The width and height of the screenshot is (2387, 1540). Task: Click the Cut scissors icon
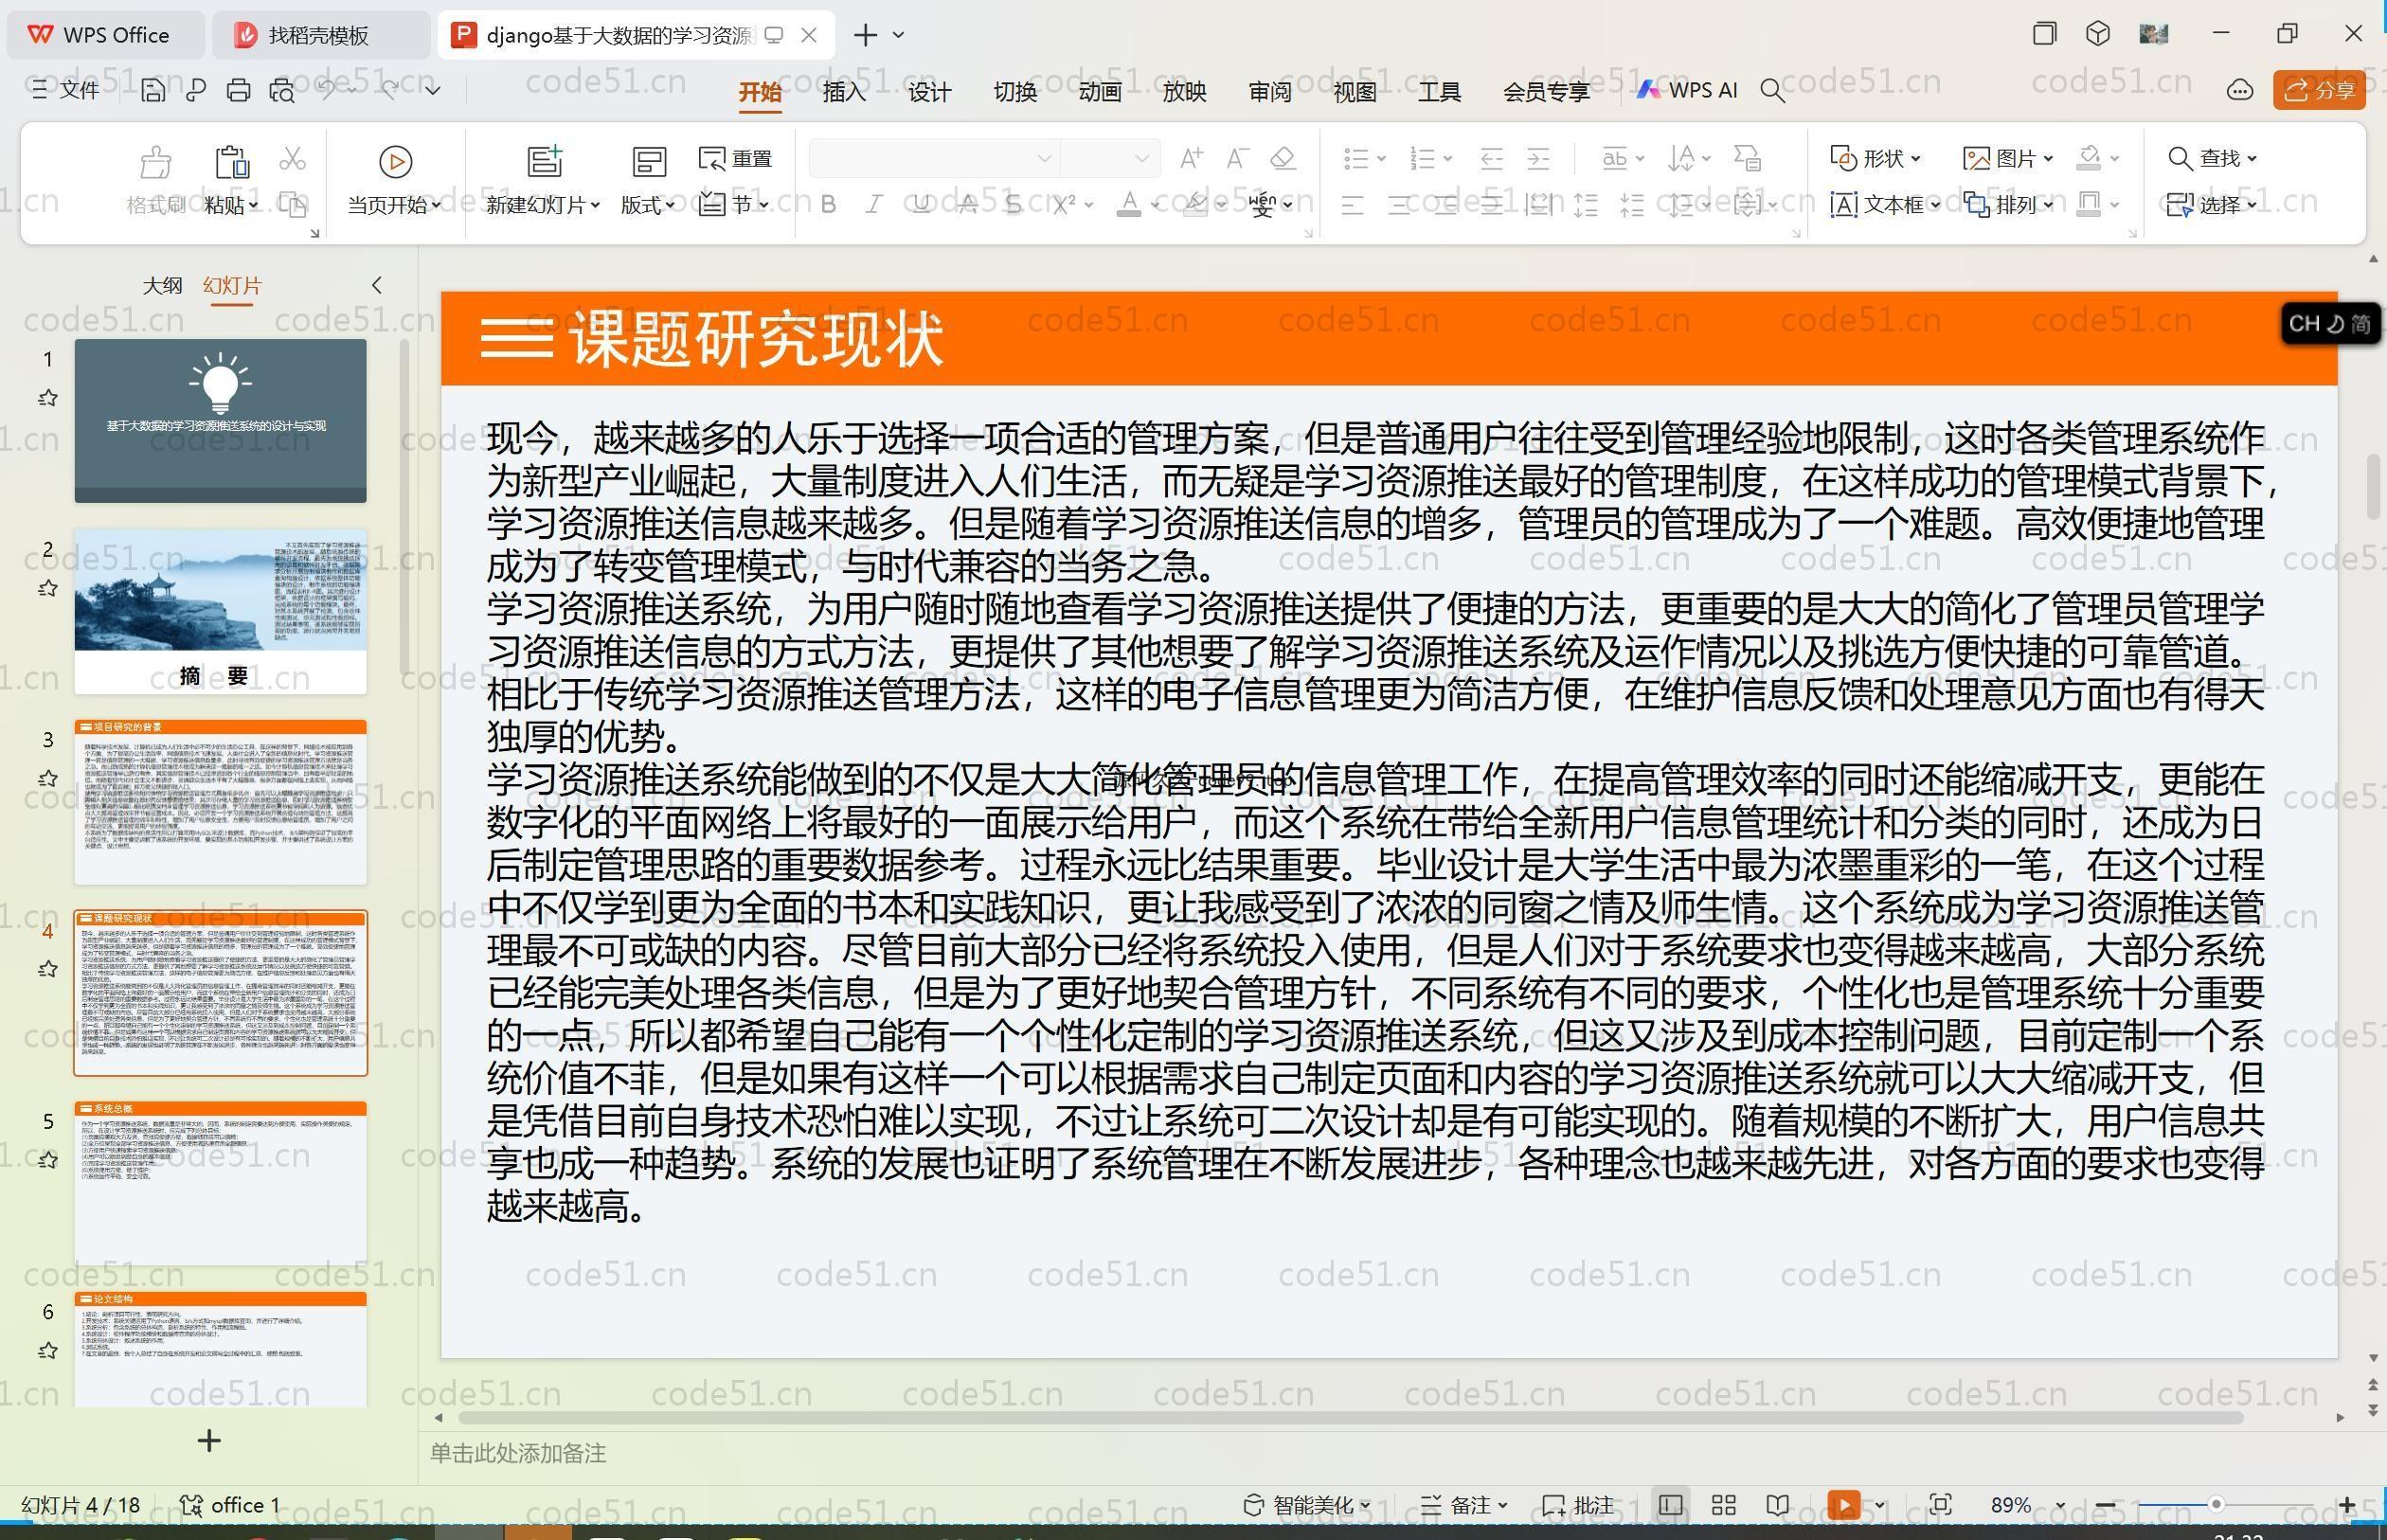[292, 158]
